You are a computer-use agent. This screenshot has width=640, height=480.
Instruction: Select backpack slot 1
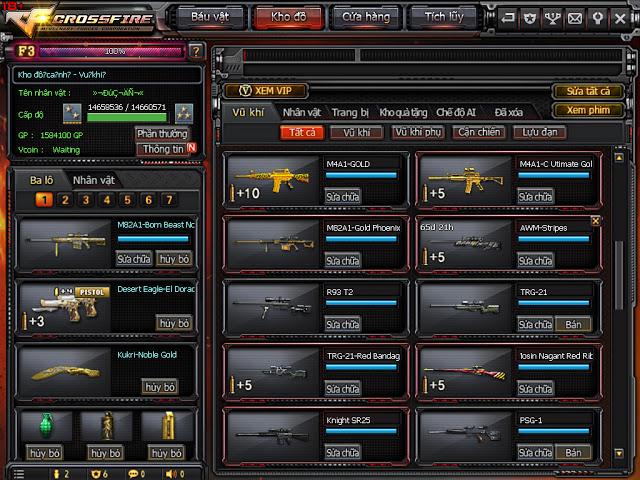(x=44, y=200)
